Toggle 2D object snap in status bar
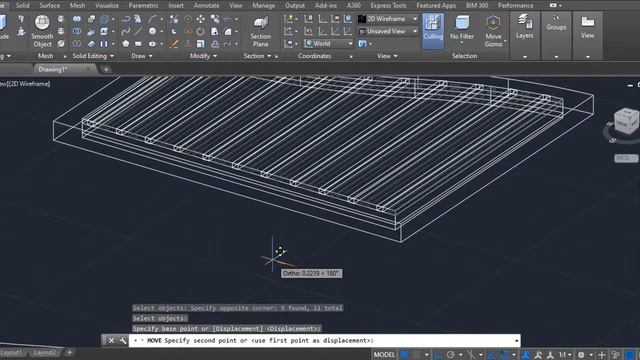The width and height of the screenshot is (640, 360). tap(504, 355)
